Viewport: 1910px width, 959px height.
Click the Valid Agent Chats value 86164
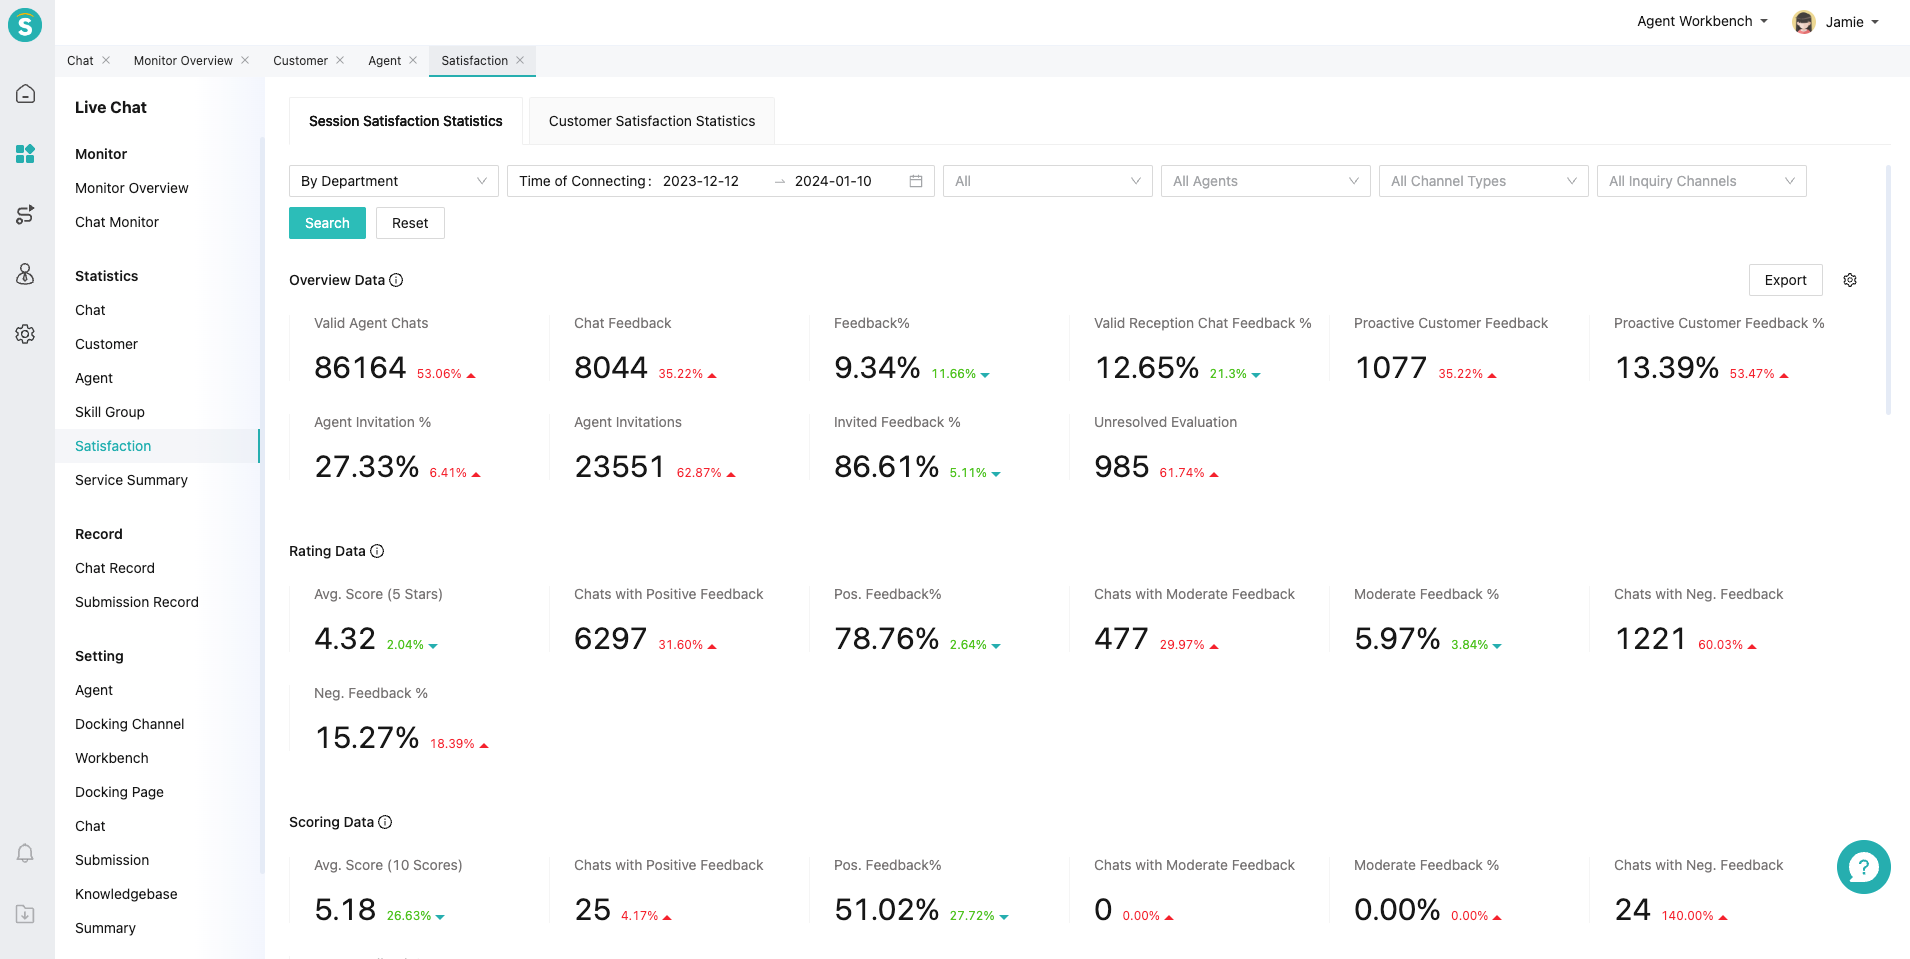pyautogui.click(x=360, y=368)
